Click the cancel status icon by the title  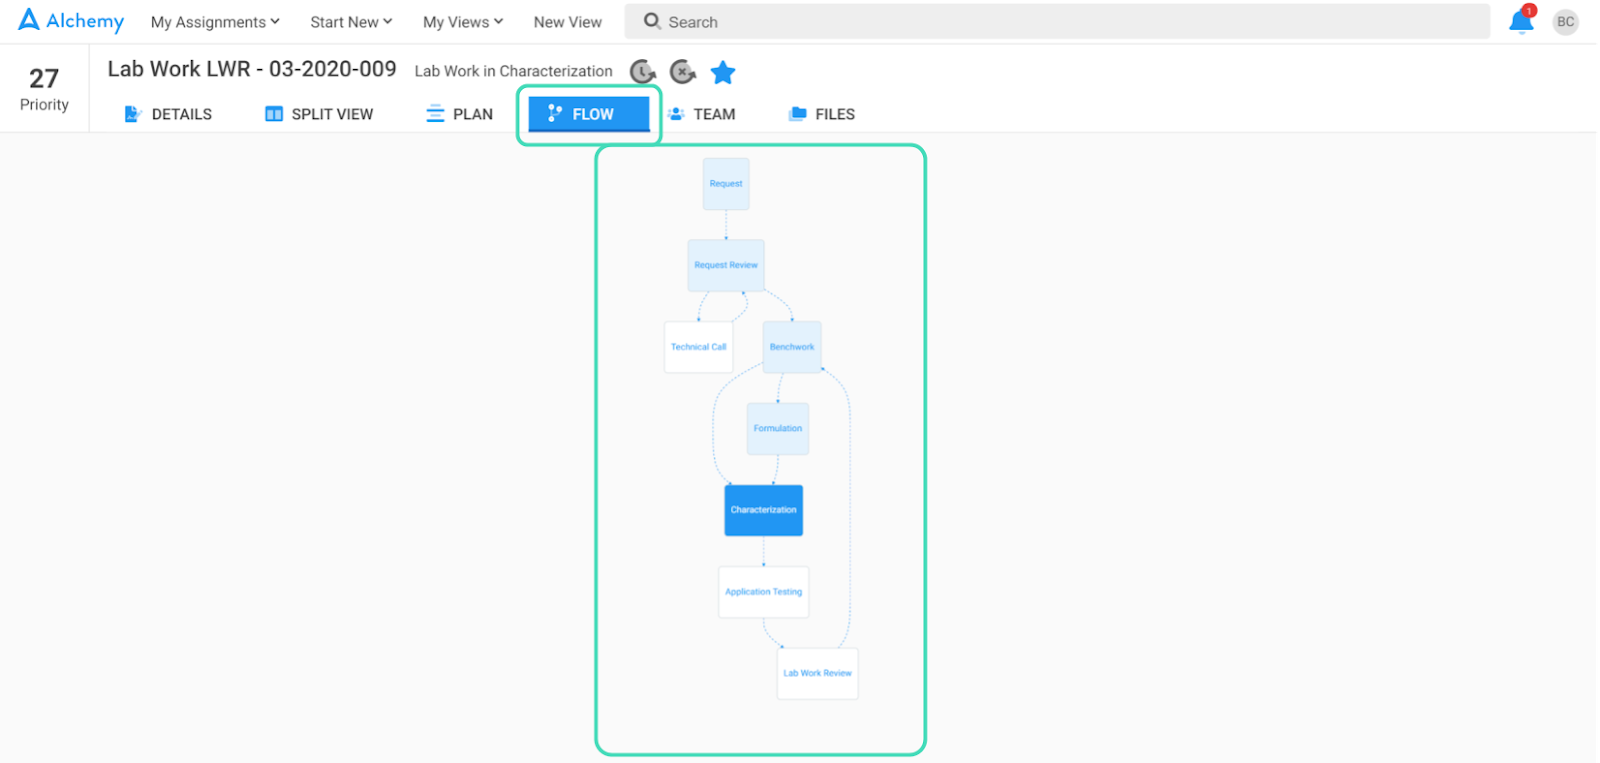pyautogui.click(x=683, y=72)
